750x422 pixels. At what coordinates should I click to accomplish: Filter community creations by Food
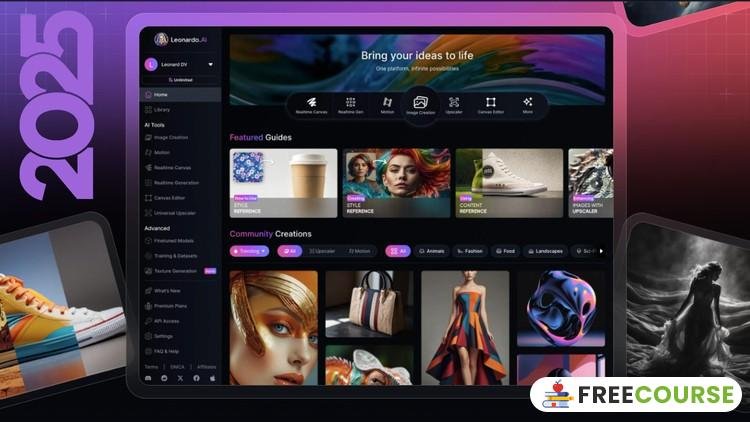pyautogui.click(x=506, y=251)
